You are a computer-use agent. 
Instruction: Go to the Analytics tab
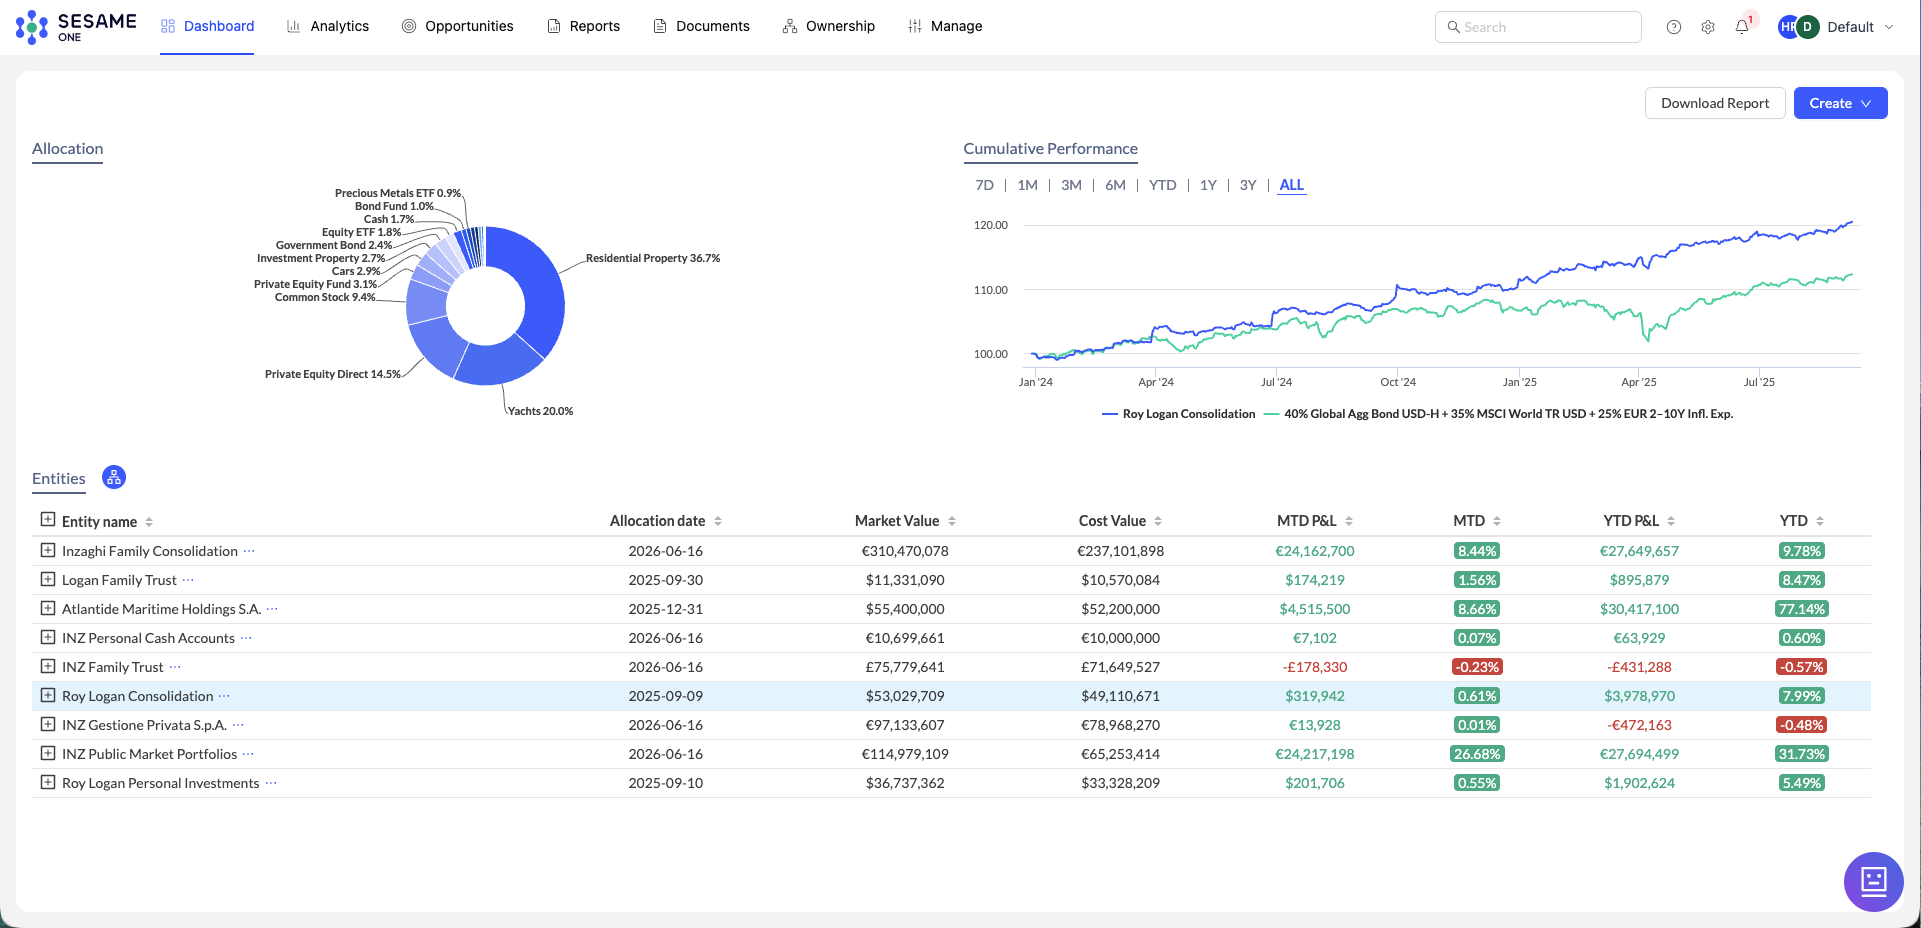pos(328,26)
